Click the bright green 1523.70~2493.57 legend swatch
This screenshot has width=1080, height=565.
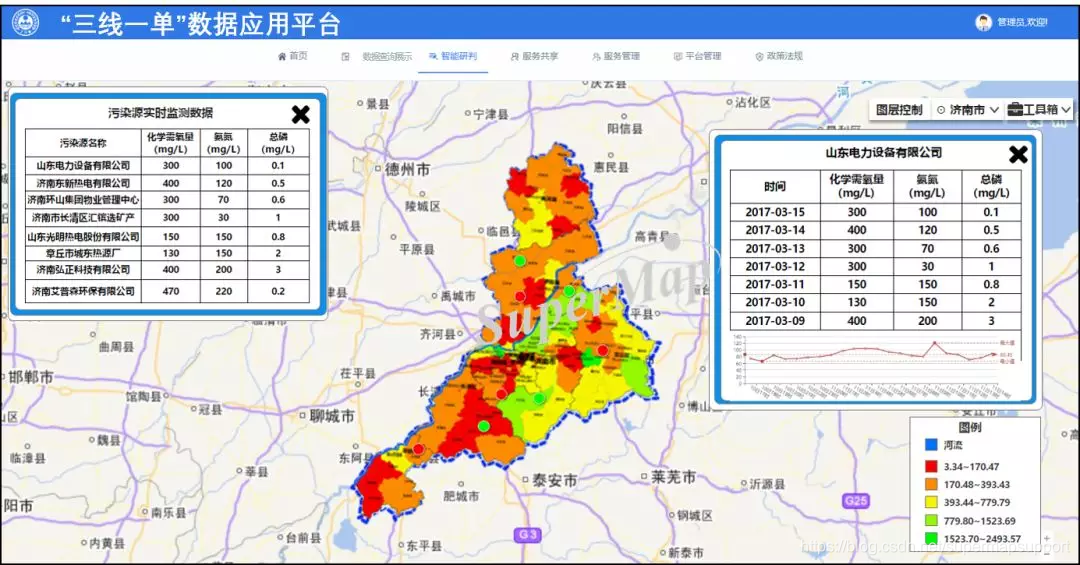coord(931,539)
